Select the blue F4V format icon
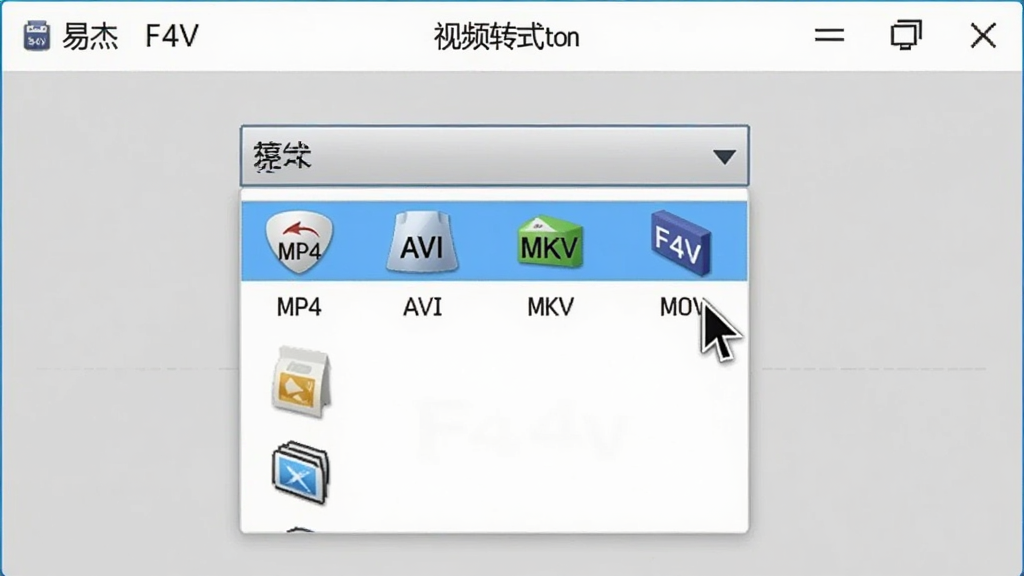Screen dimensions: 1024x576 (680, 243)
